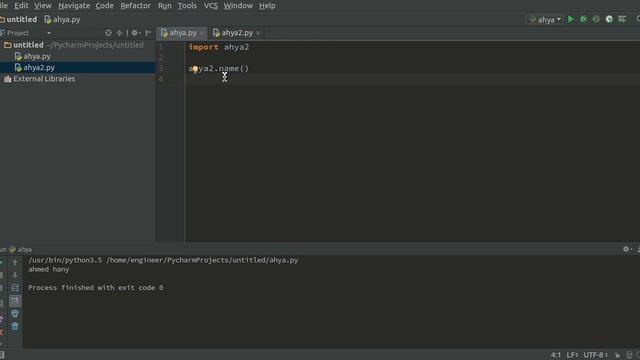This screenshot has height=360, width=640.
Task: Select External Libraries in project tree
Action: point(40,79)
